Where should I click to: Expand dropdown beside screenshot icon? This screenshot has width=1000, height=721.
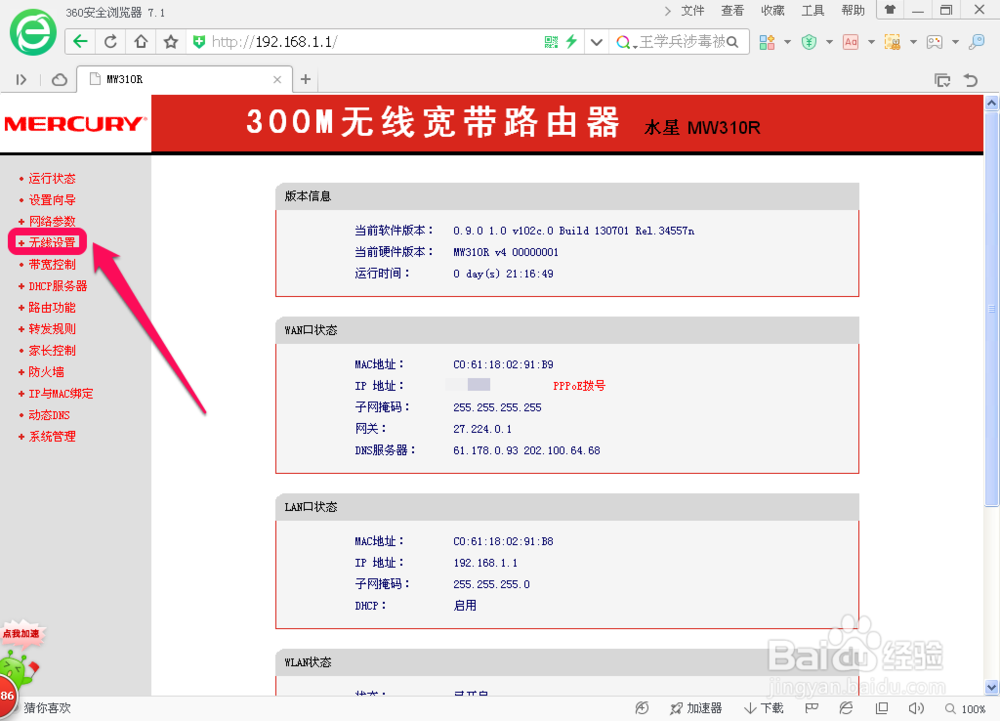click(x=955, y=42)
